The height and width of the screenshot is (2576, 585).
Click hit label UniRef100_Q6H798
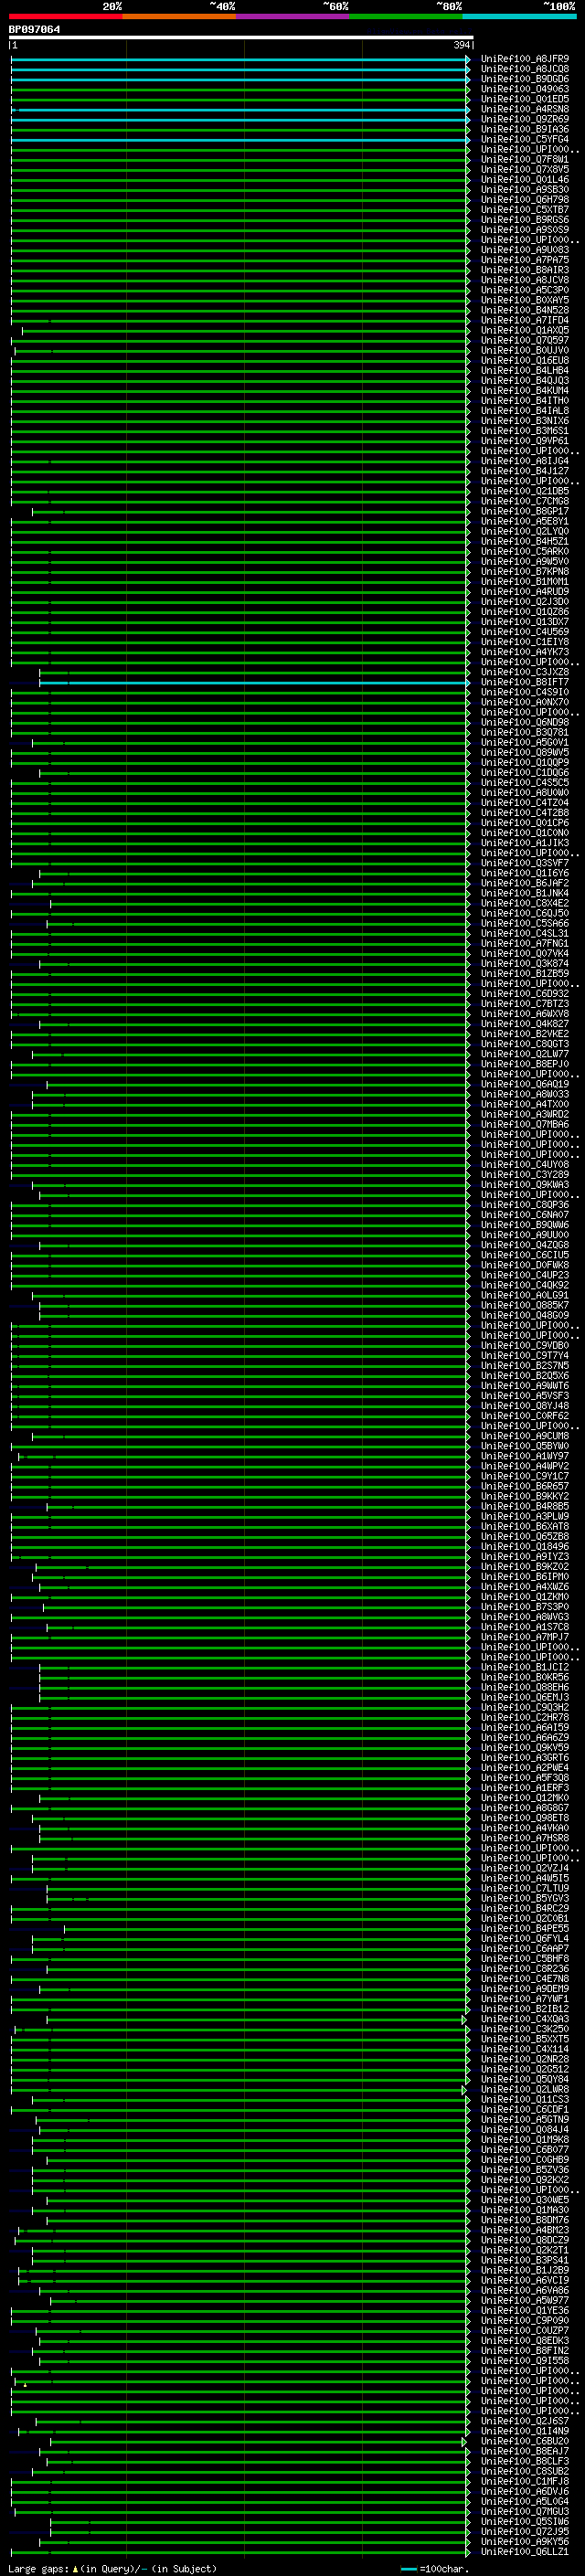click(x=524, y=200)
